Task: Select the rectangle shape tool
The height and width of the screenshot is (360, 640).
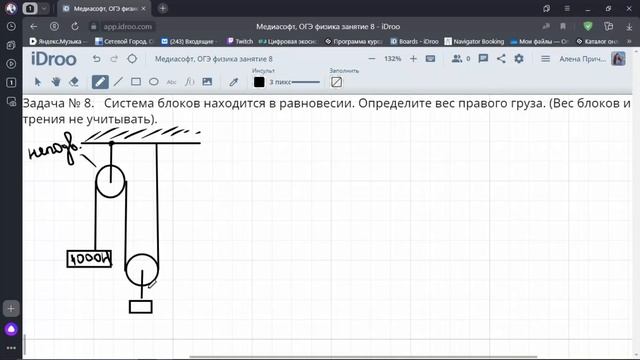Action: pyautogui.click(x=136, y=82)
